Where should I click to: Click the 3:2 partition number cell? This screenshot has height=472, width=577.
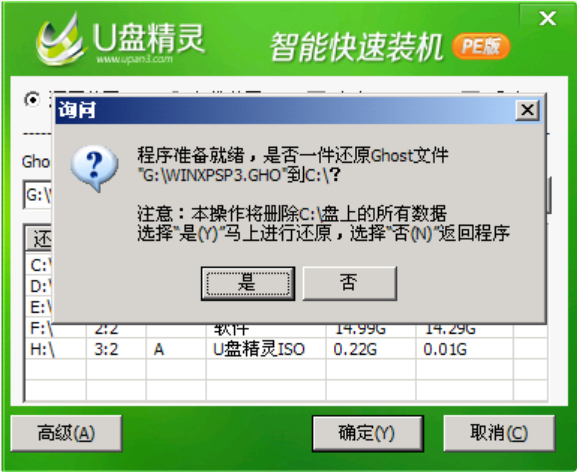[106, 349]
